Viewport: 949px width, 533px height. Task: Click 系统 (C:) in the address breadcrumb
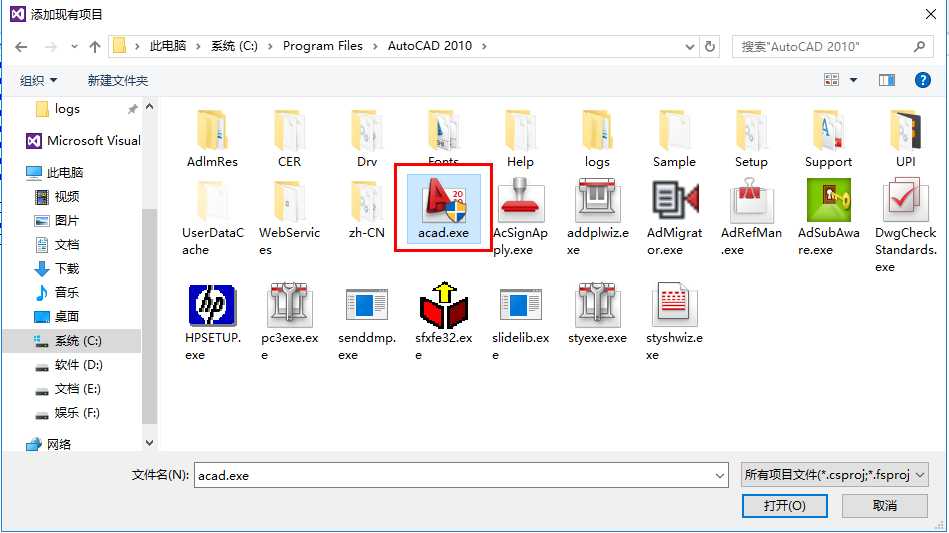pos(234,46)
